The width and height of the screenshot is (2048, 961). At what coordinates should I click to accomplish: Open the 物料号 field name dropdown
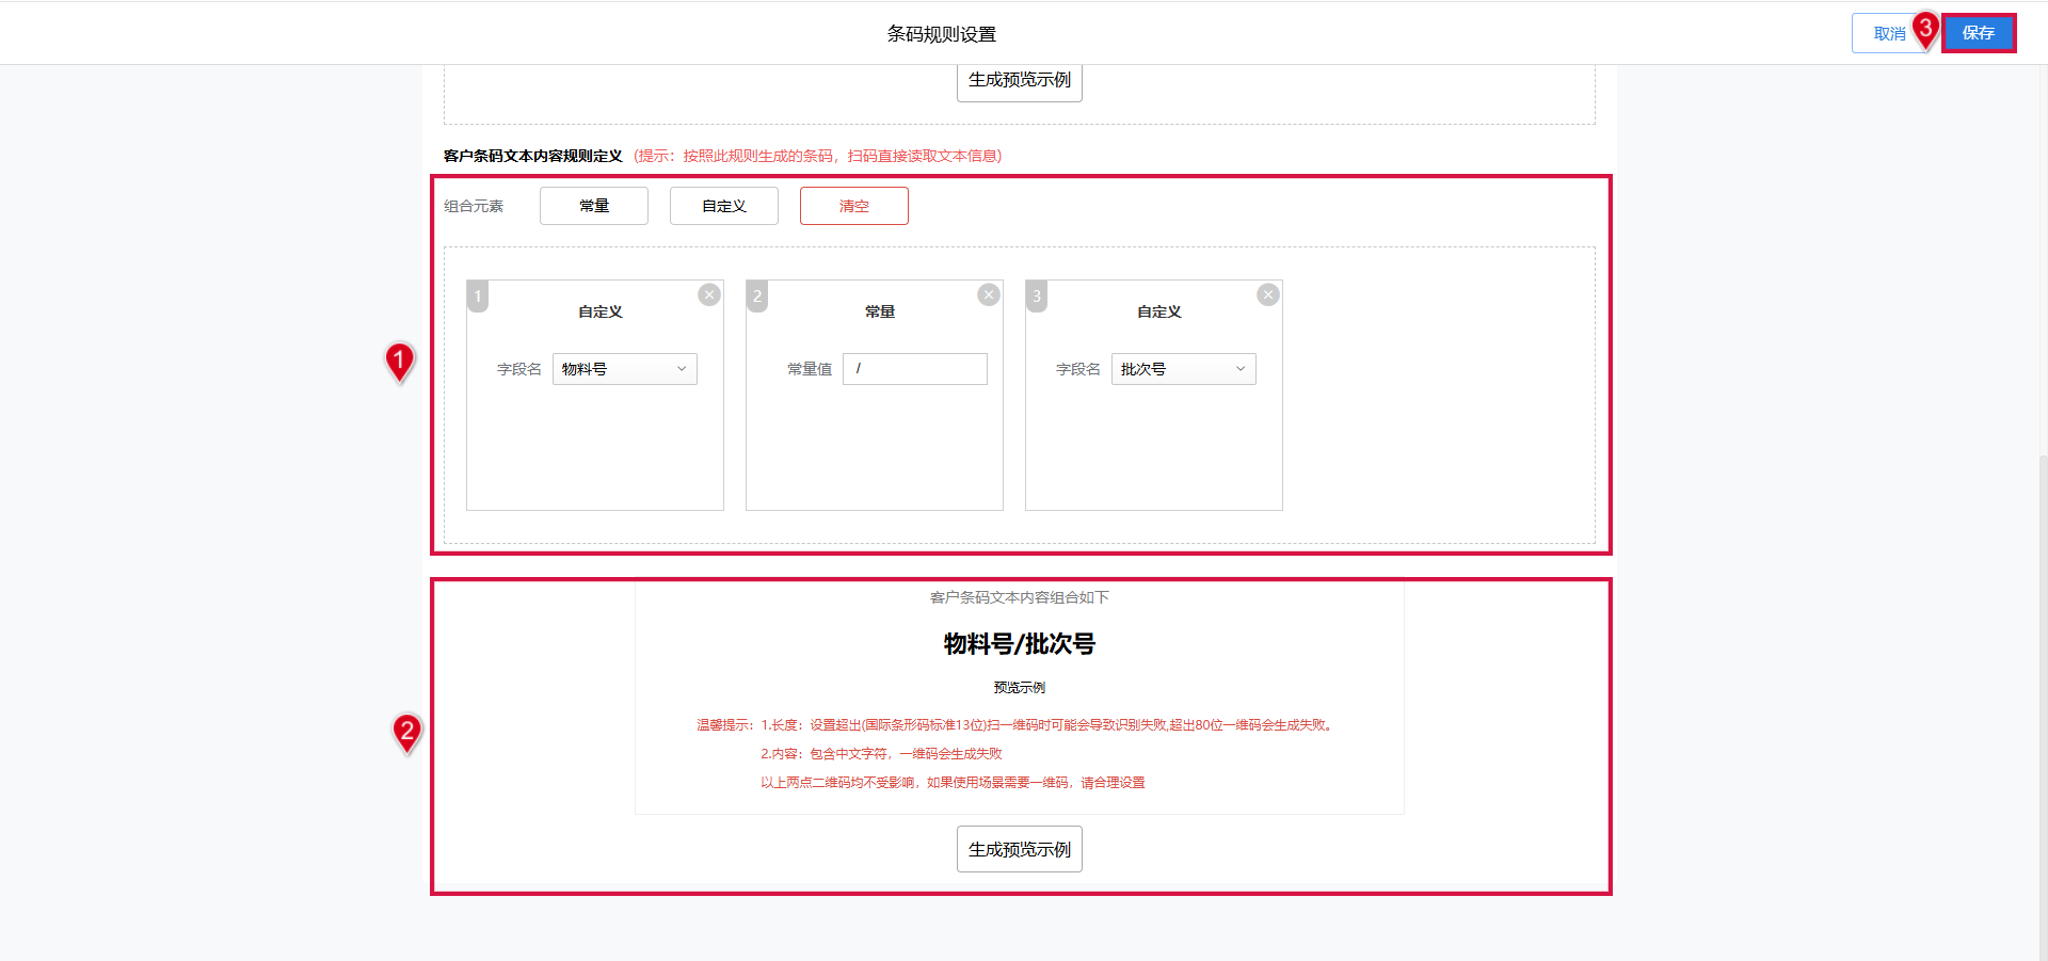[625, 369]
